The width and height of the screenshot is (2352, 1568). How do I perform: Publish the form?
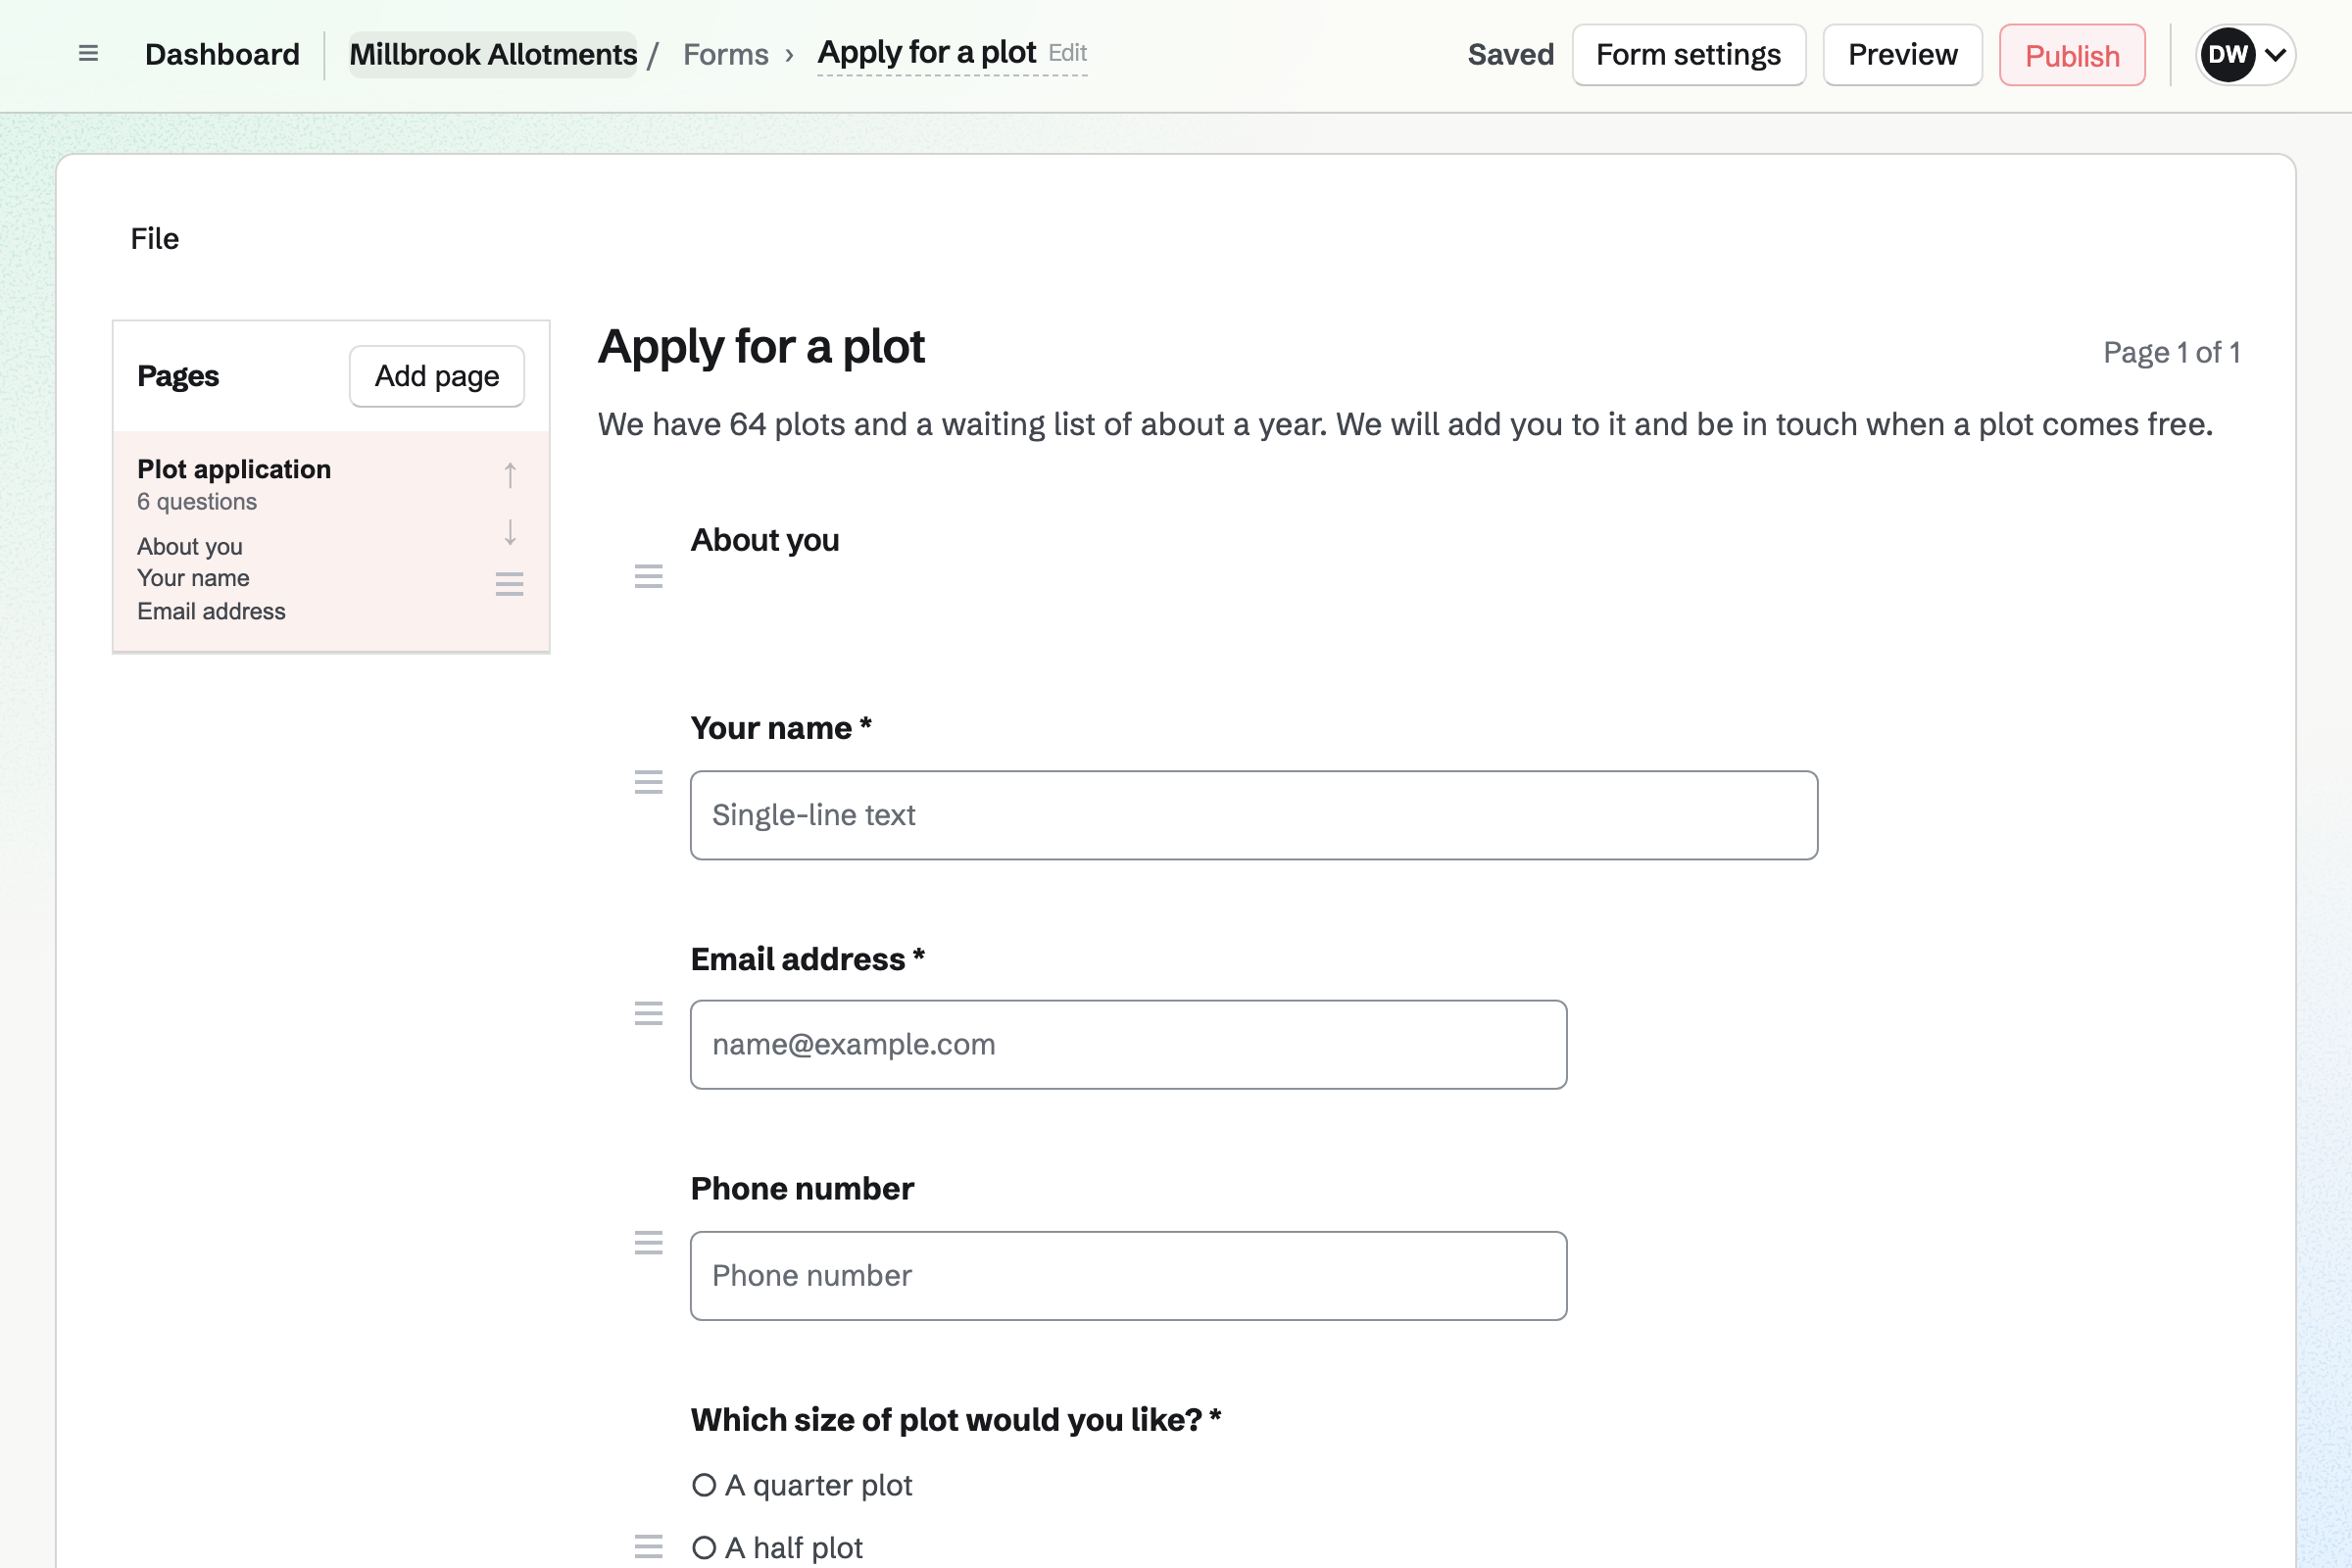click(2072, 55)
